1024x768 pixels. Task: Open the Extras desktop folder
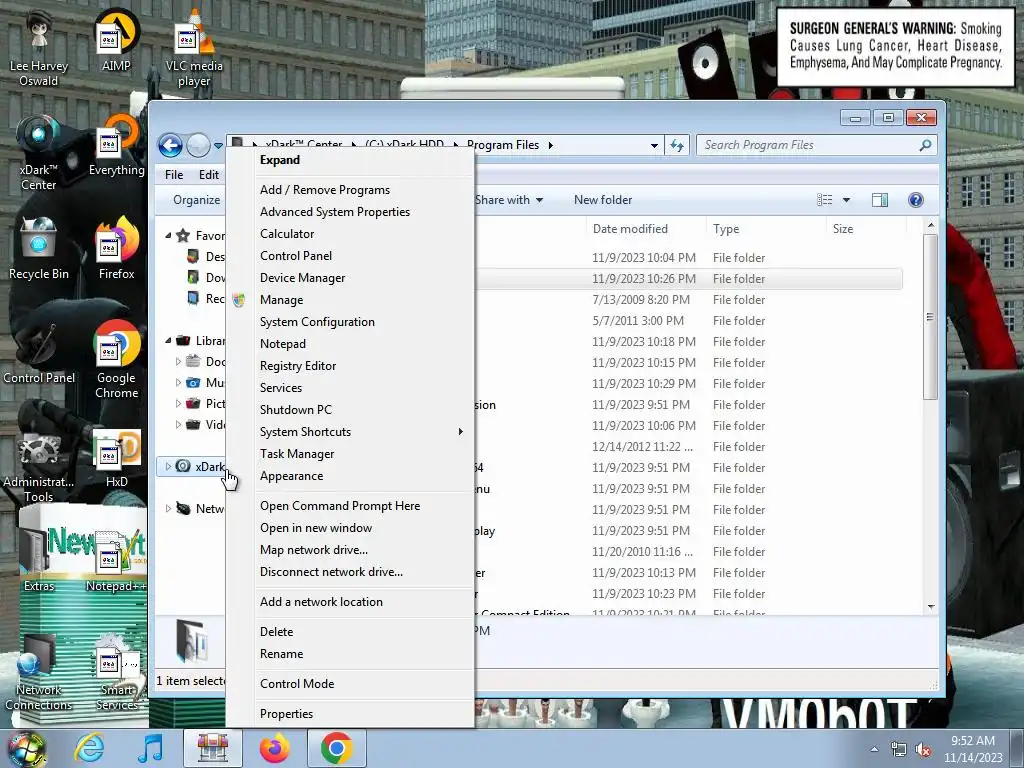tap(39, 560)
